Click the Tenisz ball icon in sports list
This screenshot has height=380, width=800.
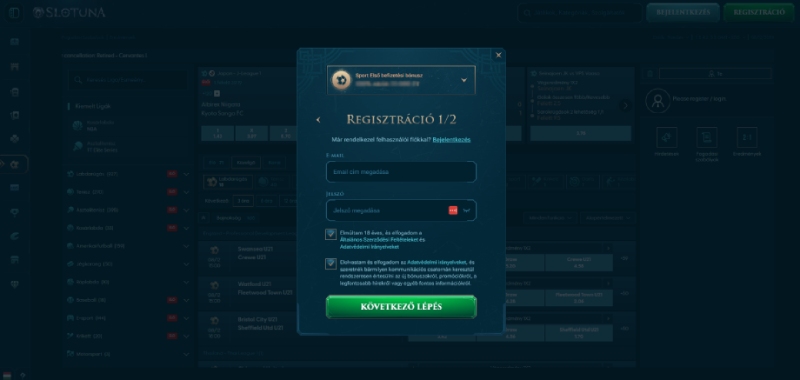[70, 192]
